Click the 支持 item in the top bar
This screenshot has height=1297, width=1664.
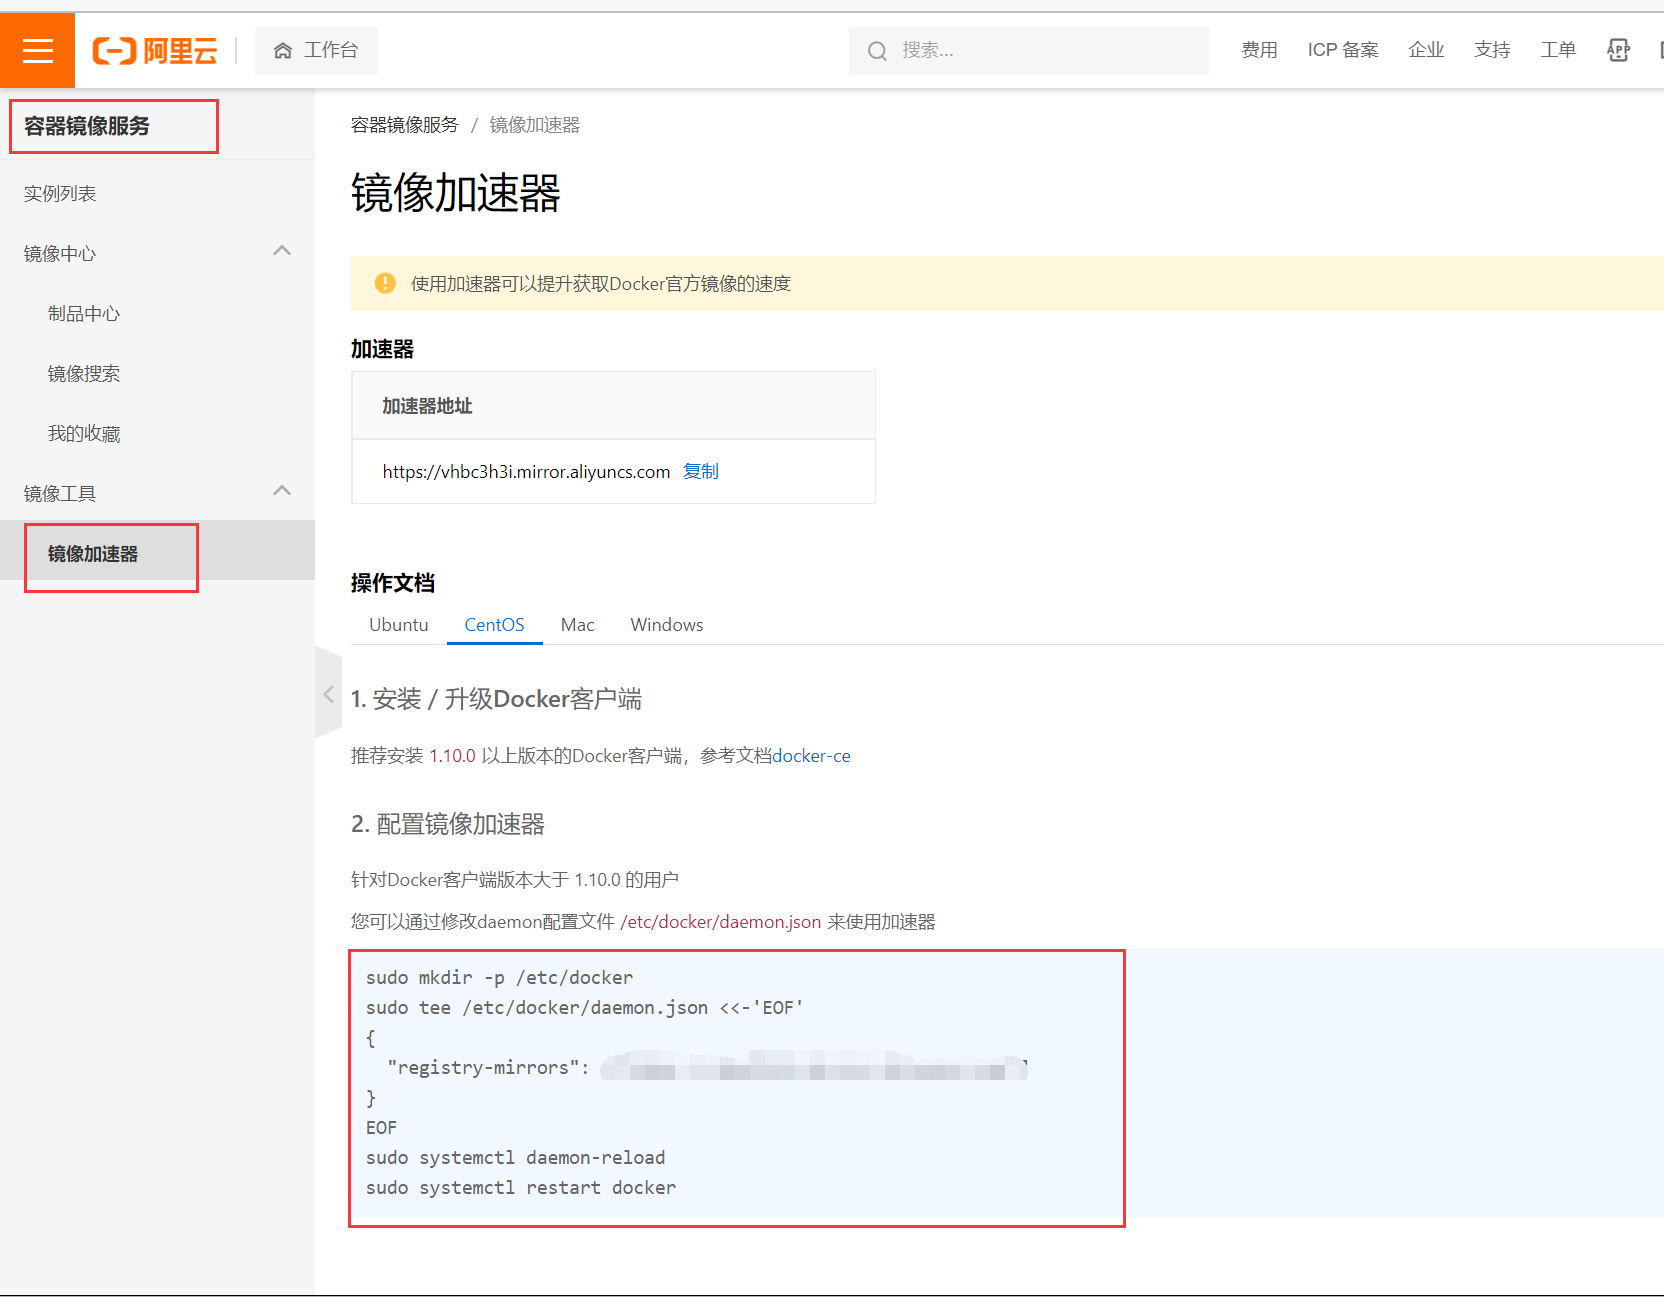[x=1492, y=50]
